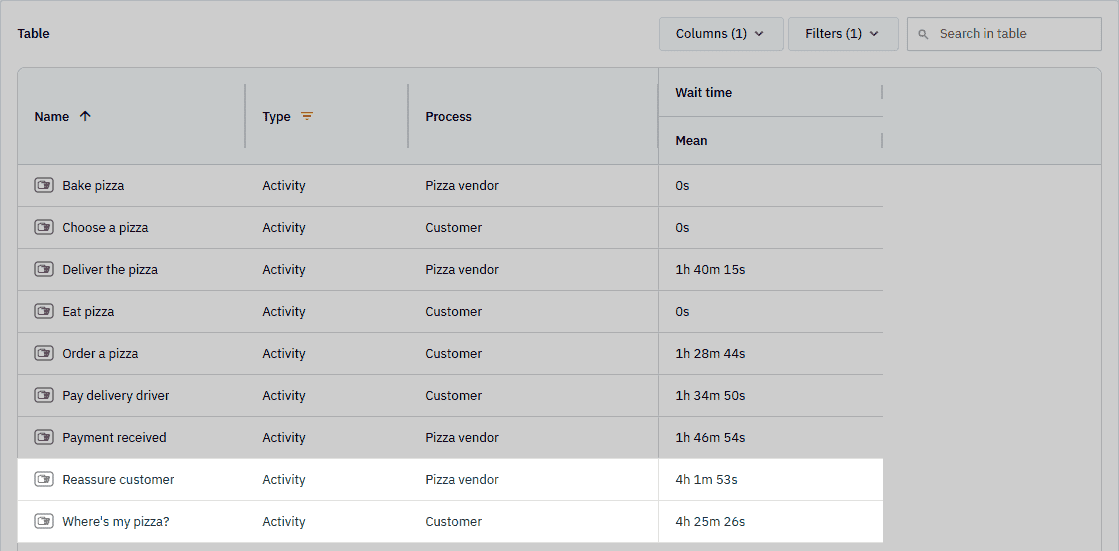Click activity icon beside Choose a pizza
Viewport: 1119px width, 551px height.
[44, 228]
